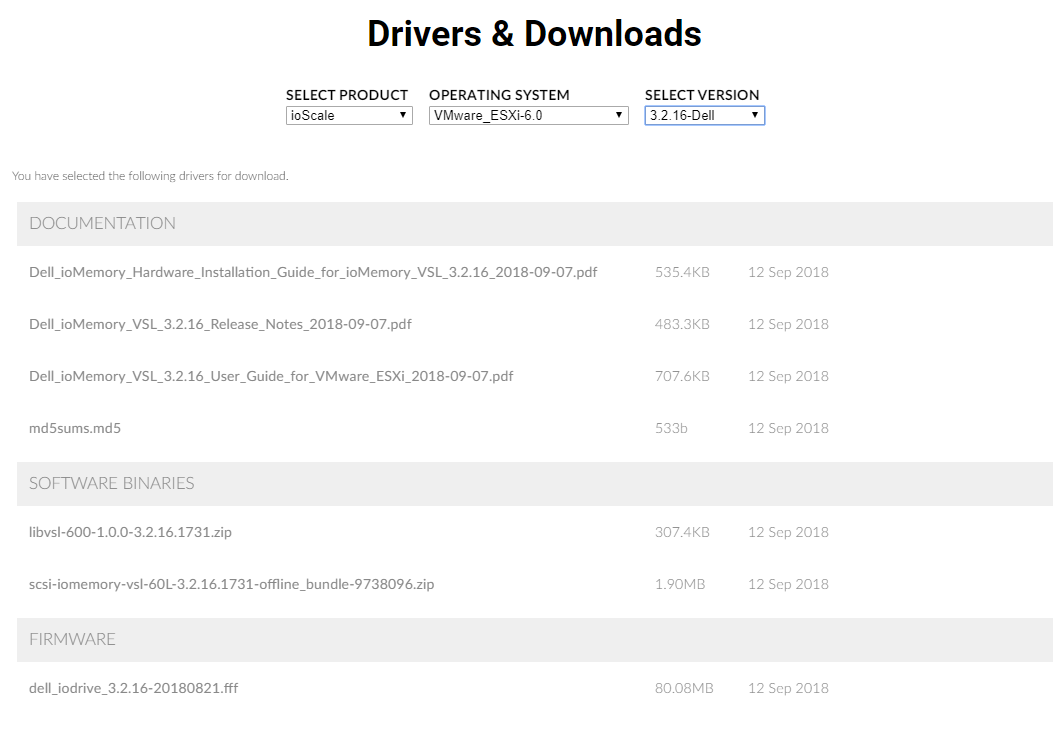Click the 1.90MB file size value
The height and width of the screenshot is (740, 1058).
point(680,584)
